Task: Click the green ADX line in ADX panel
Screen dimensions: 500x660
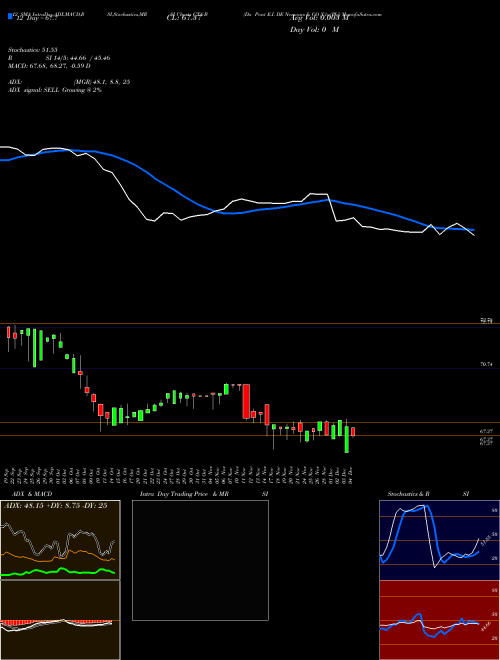Action: (58, 572)
